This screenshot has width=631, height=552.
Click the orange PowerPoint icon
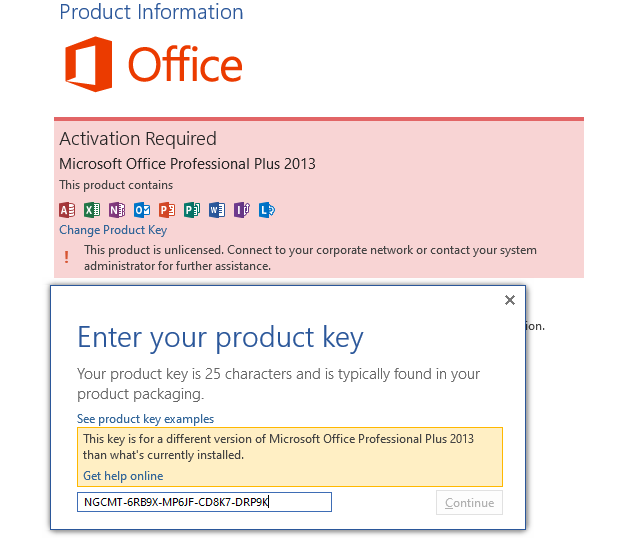[x=167, y=210]
